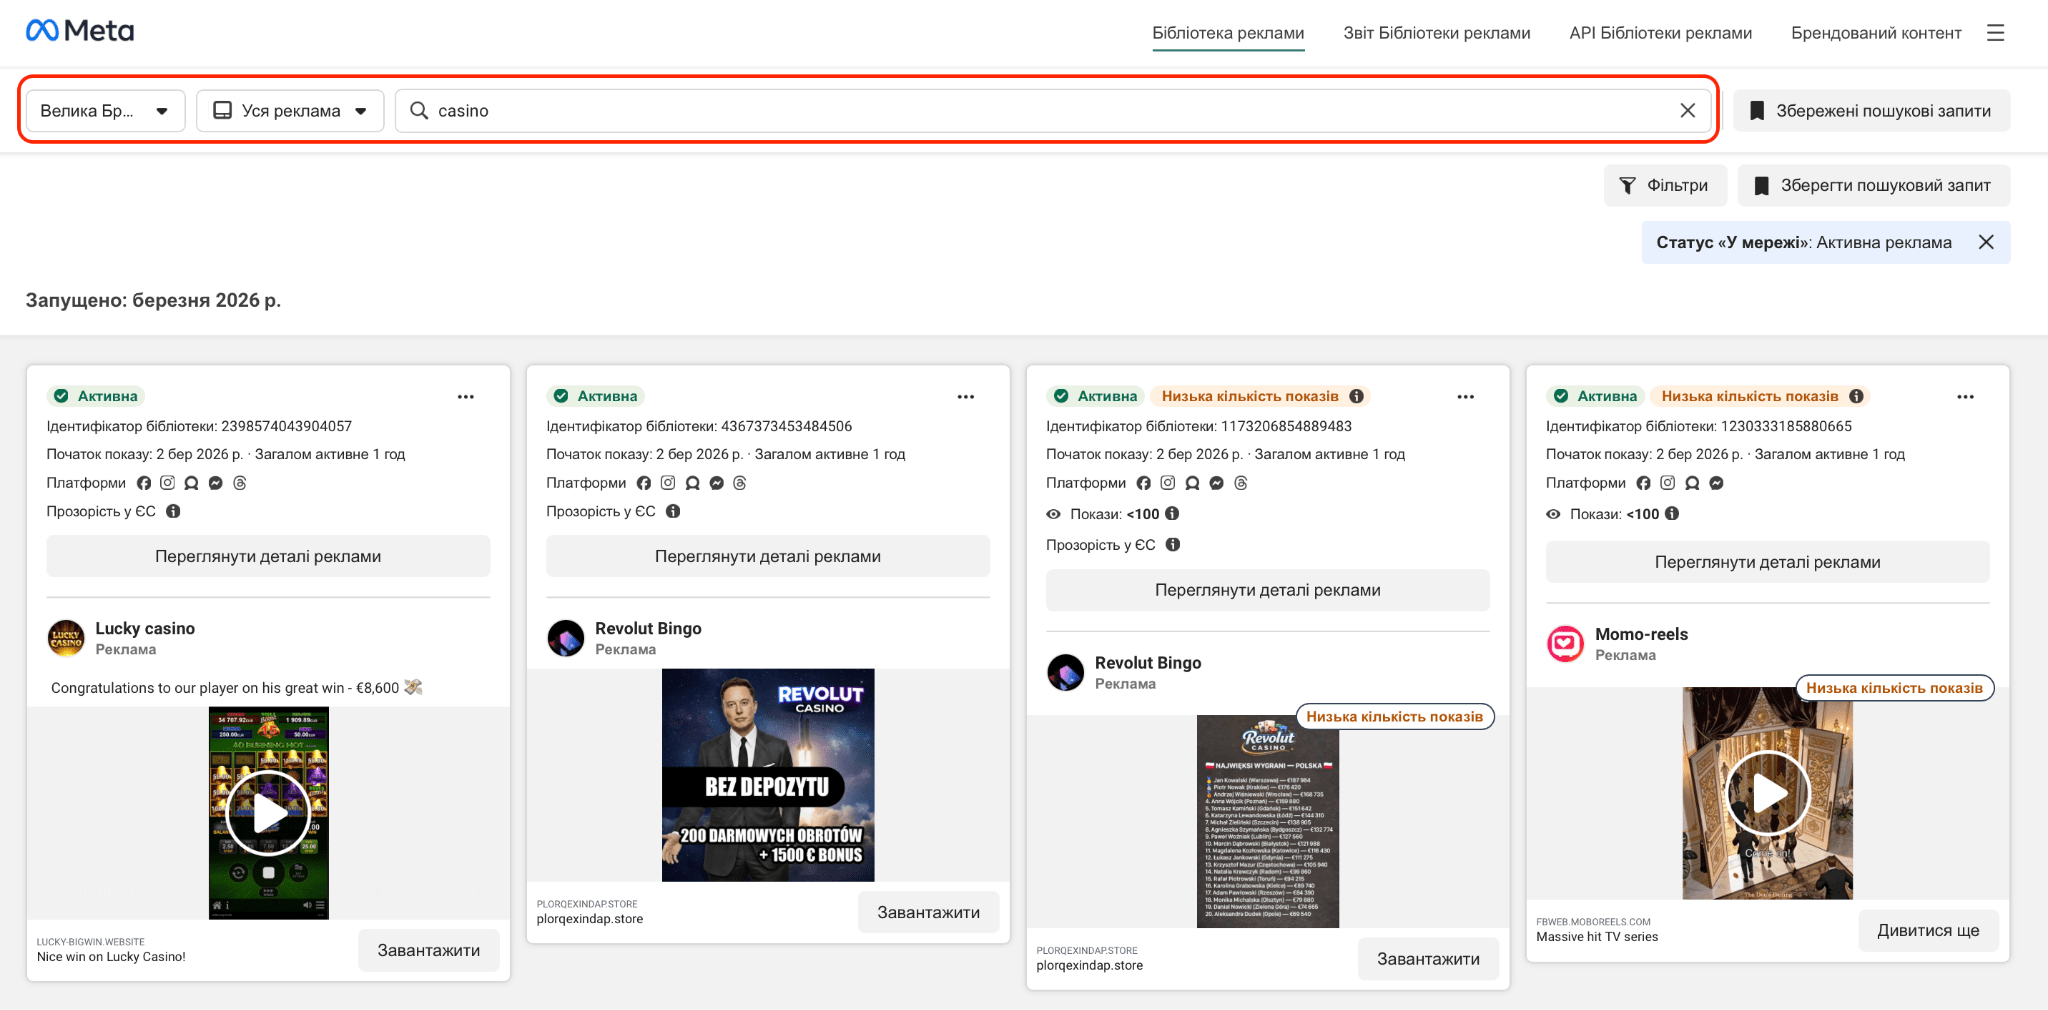Play the Lucky casino video ad
This screenshot has height=1010, width=2048.
click(268, 813)
